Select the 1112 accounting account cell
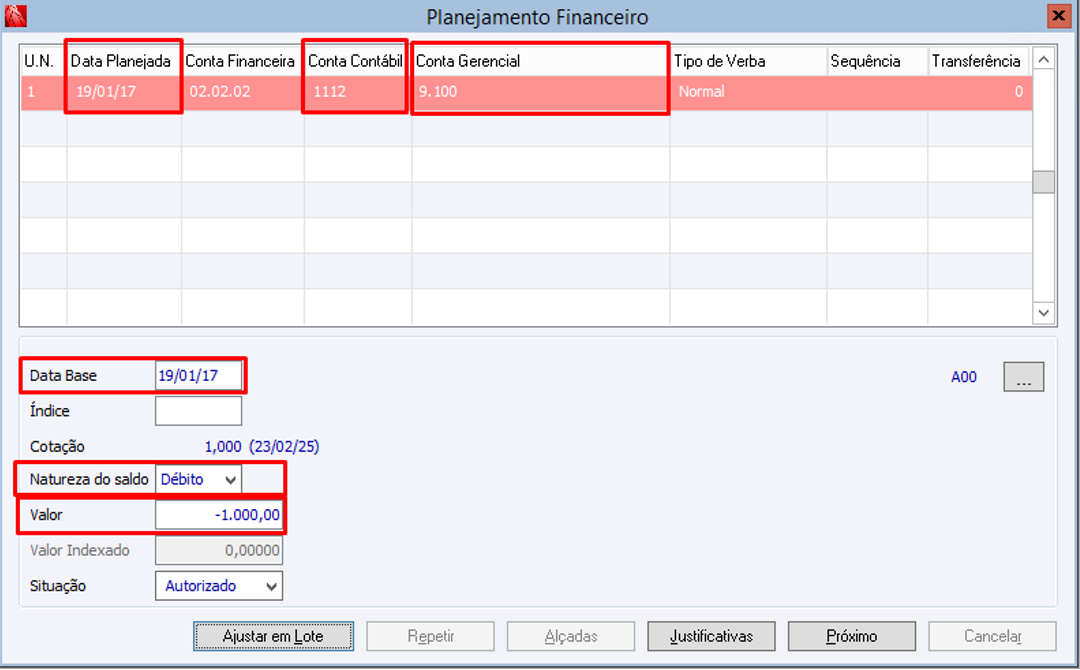 pyautogui.click(x=357, y=92)
